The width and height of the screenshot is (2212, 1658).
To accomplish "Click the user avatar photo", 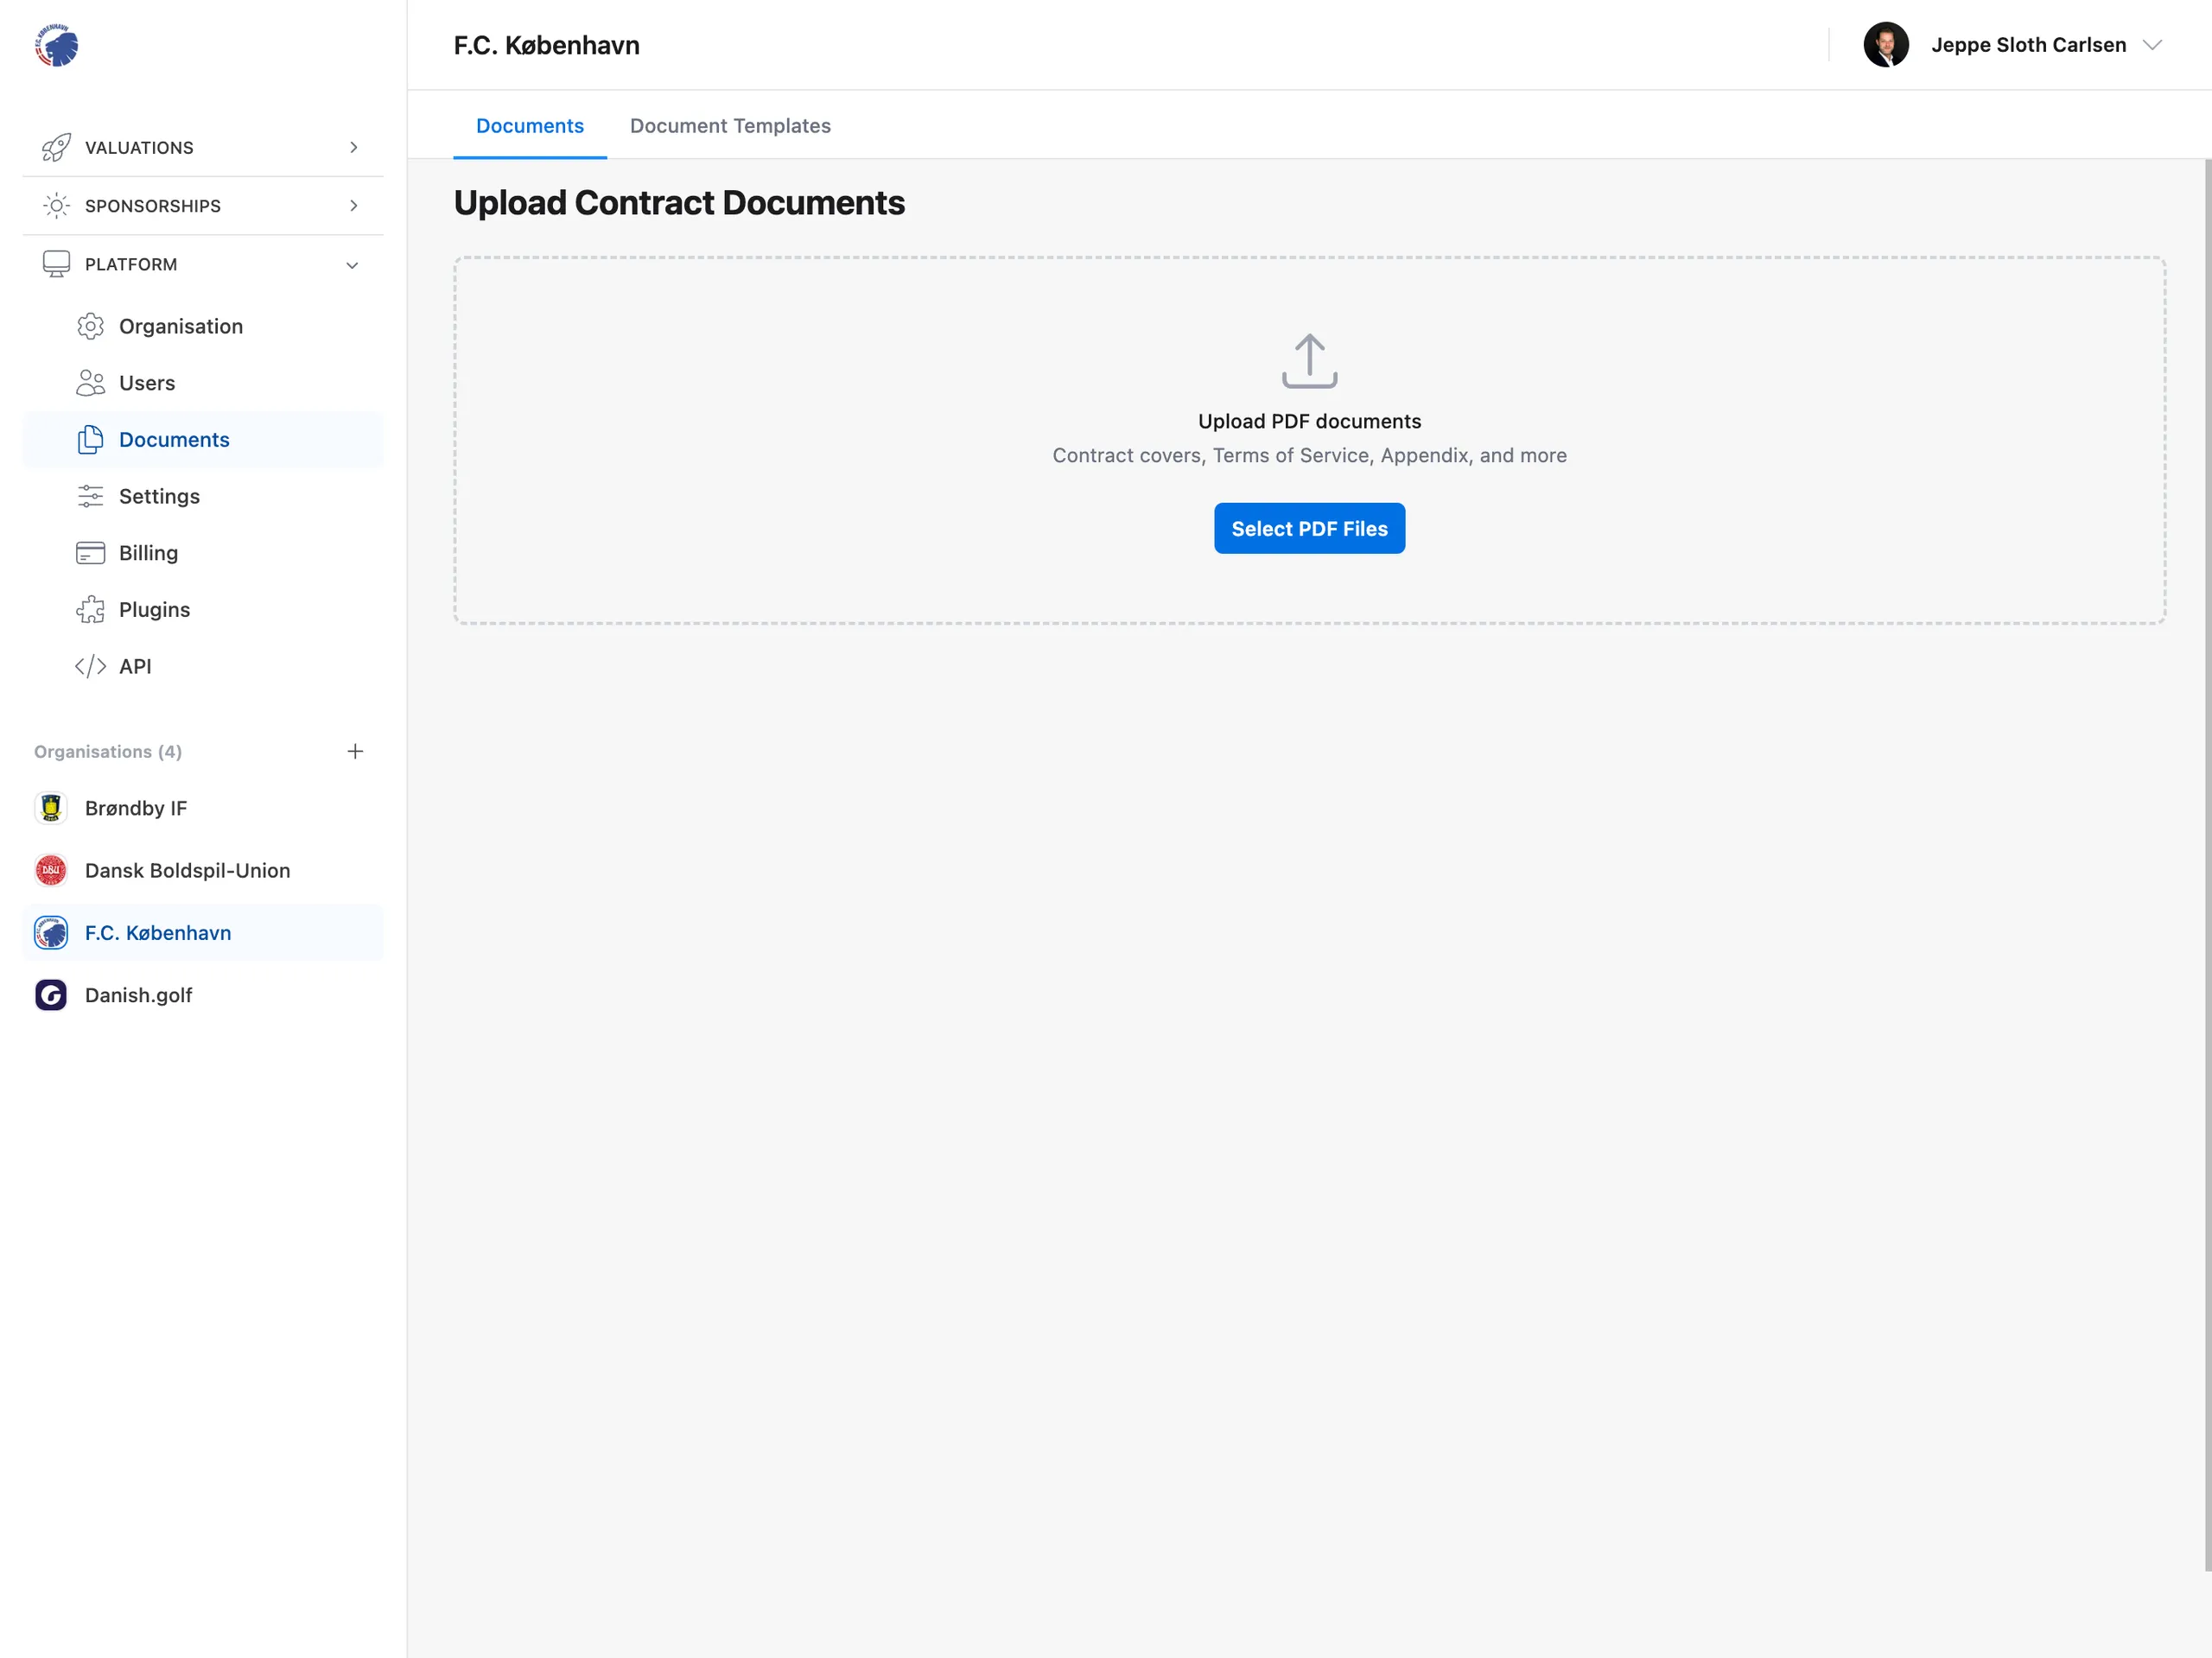I will pos(1886,45).
